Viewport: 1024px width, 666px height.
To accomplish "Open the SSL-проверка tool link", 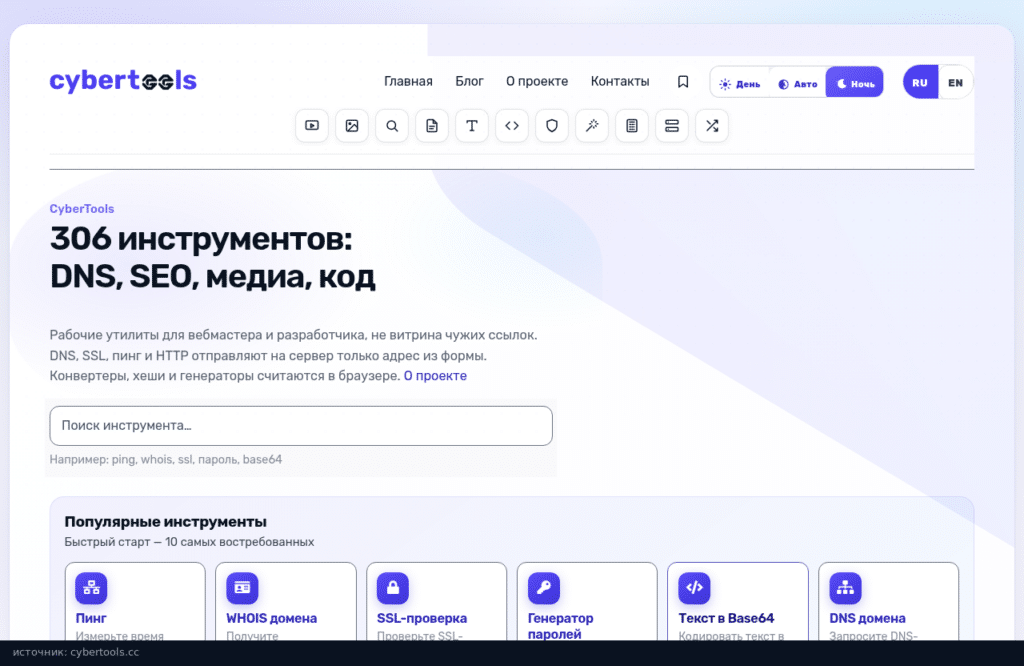I will (x=422, y=618).
